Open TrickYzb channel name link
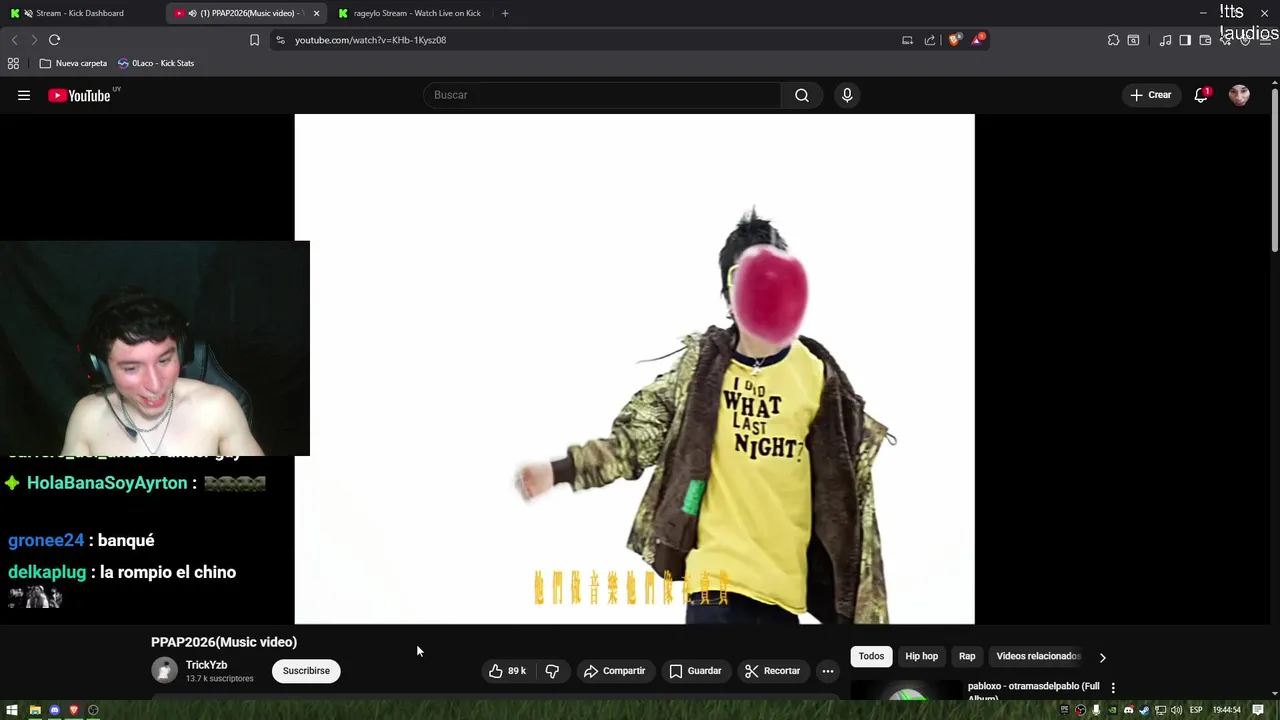 pos(206,665)
